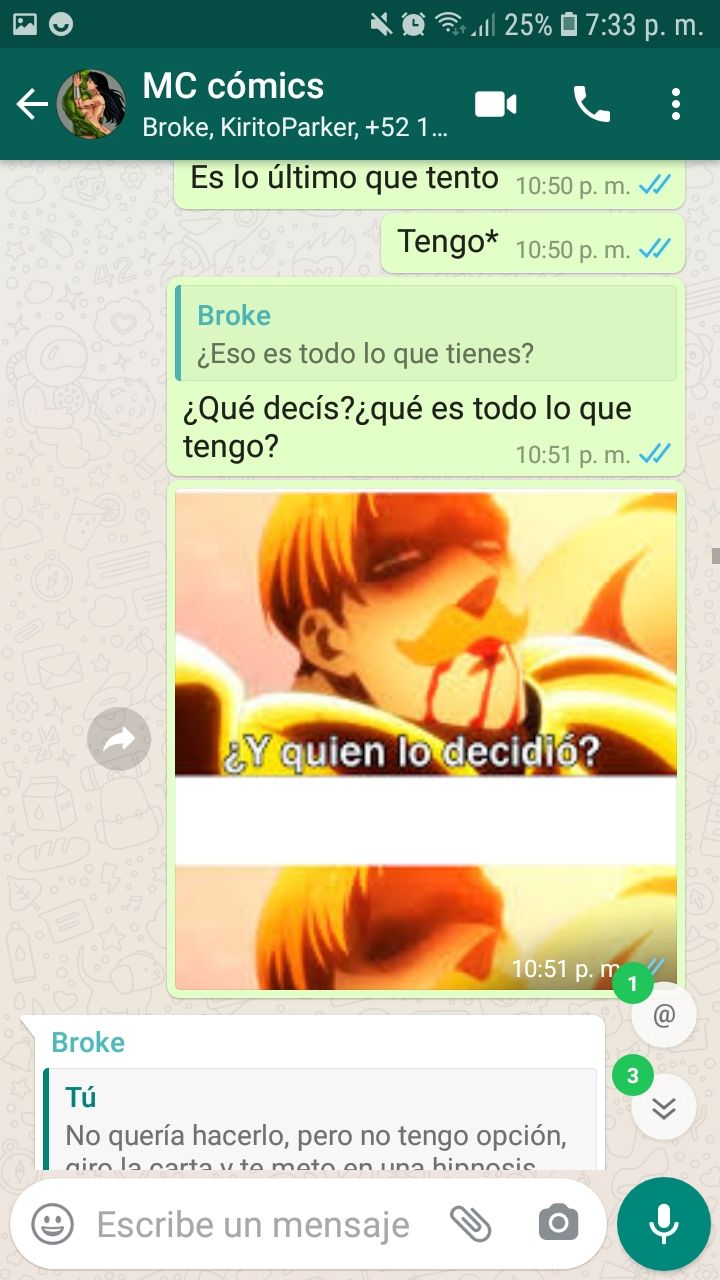Jump to the unread mention with the @ button

(664, 1015)
